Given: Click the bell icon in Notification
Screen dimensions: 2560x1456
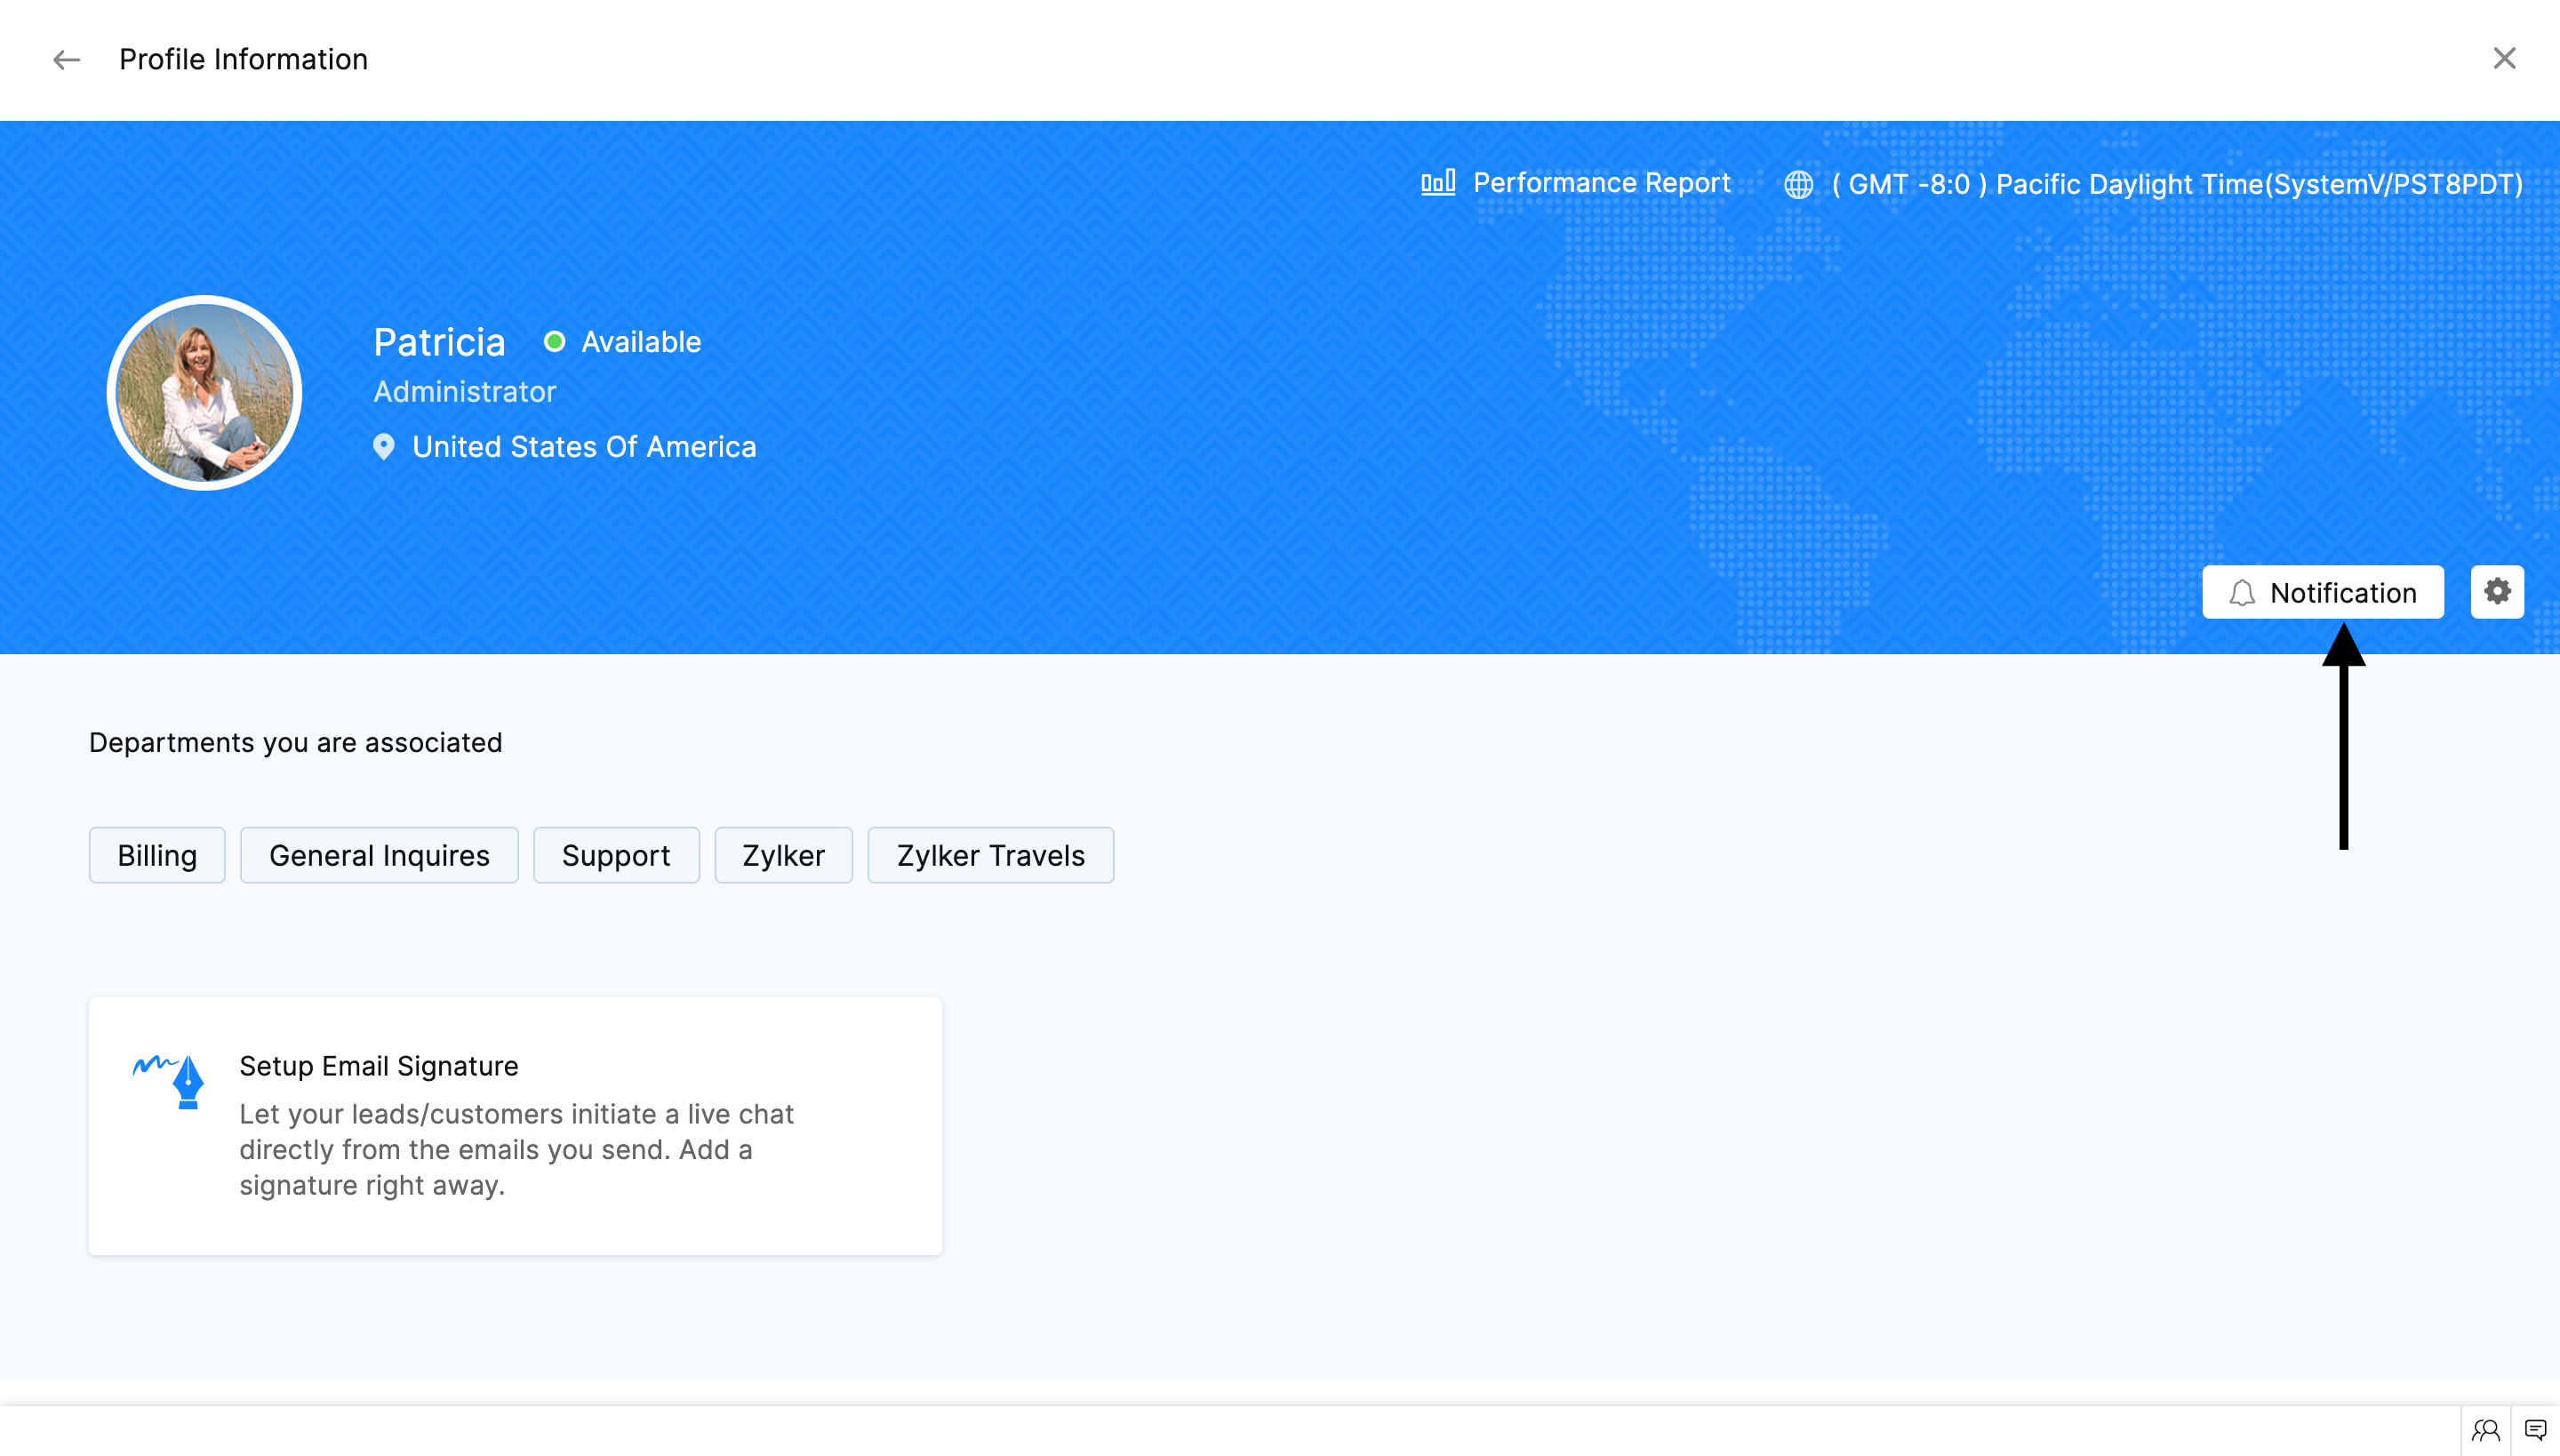Looking at the screenshot, I should click(x=2242, y=594).
